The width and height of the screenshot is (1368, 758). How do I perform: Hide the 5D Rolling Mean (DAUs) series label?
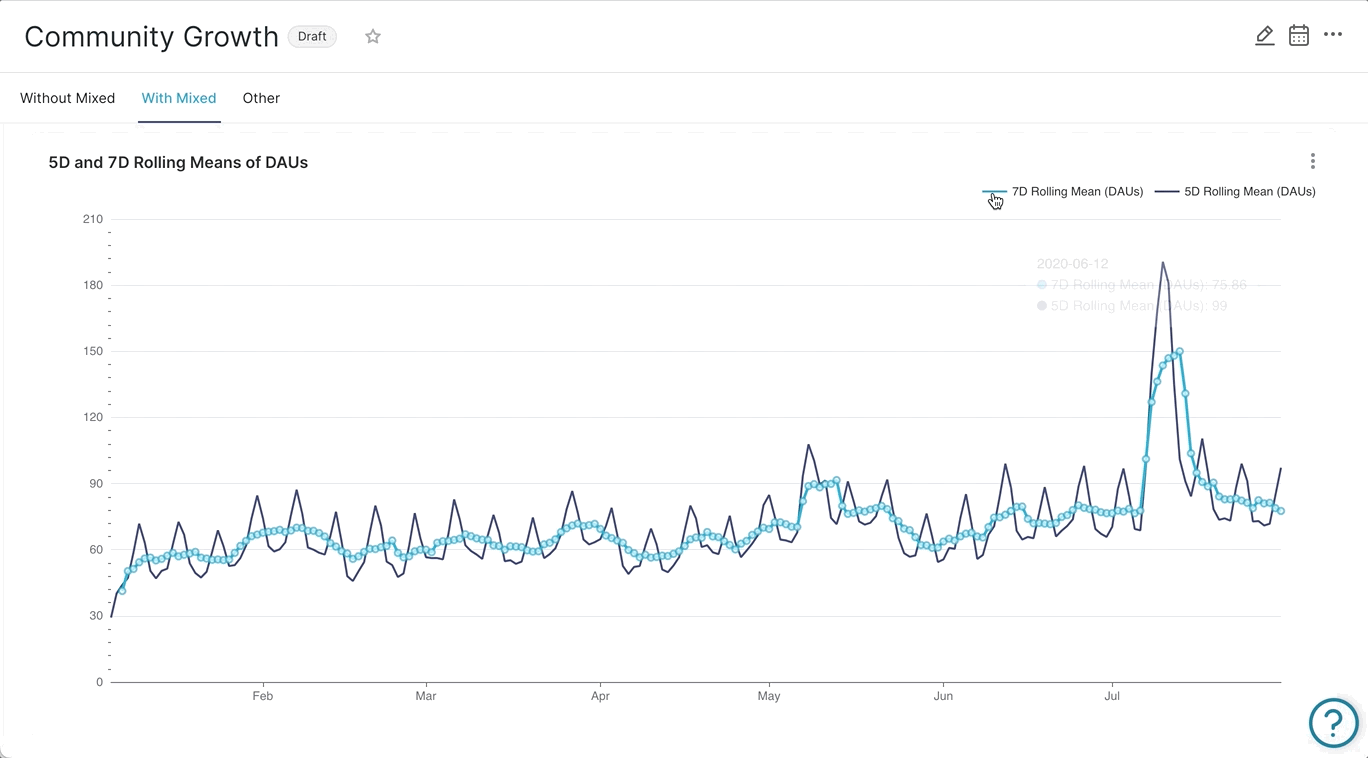point(1249,192)
